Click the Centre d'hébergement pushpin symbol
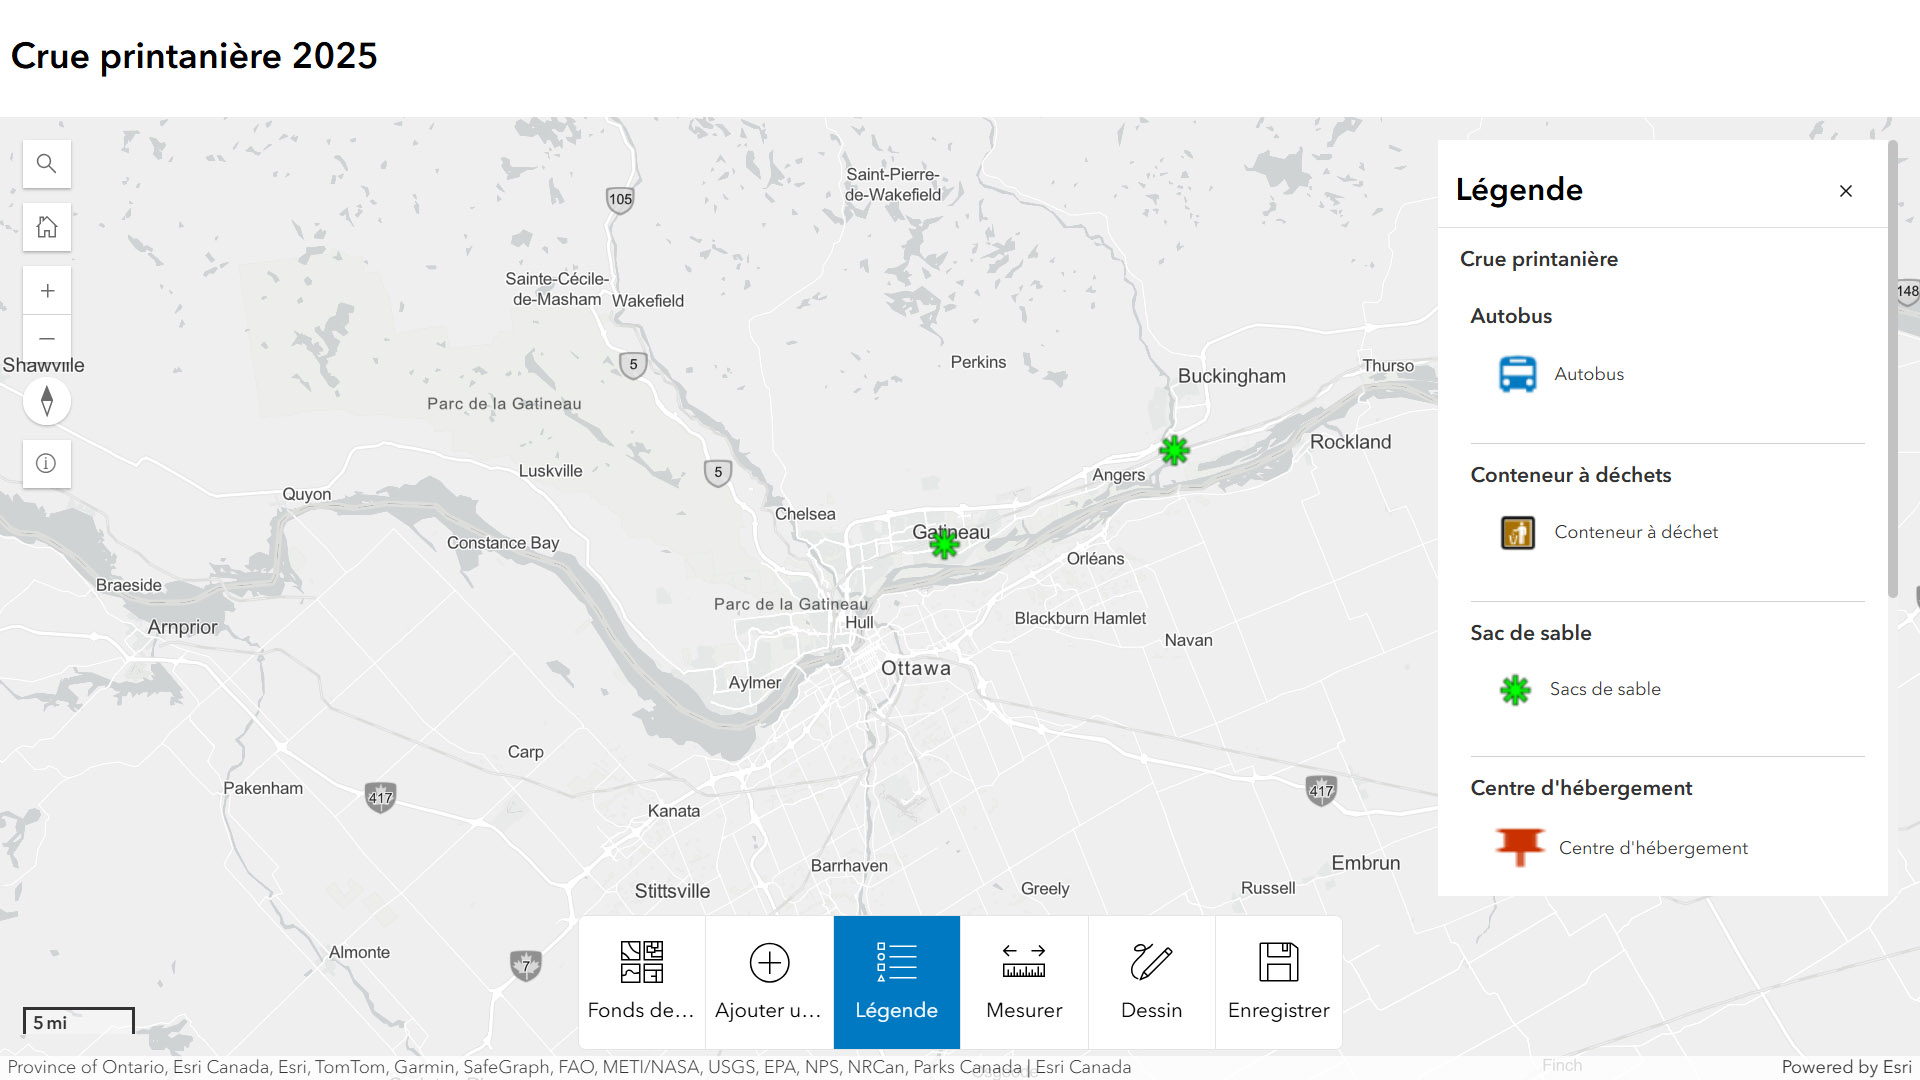Screen dimensions: 1920x1080 click(x=1519, y=845)
